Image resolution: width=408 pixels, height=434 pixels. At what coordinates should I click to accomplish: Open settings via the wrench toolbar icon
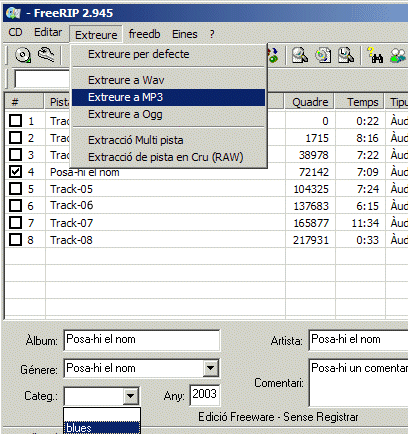coord(46,55)
